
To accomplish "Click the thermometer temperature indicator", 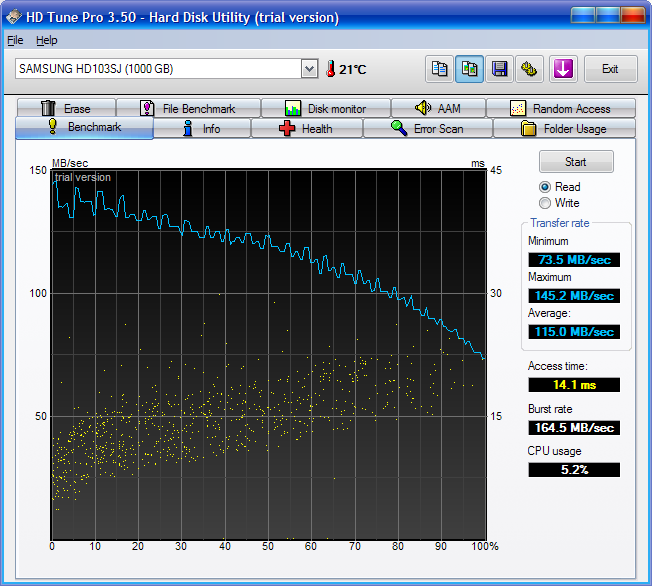I will coord(330,69).
